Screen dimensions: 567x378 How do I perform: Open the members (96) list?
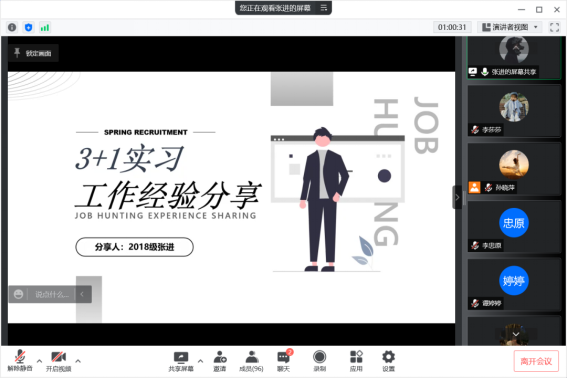click(x=252, y=361)
